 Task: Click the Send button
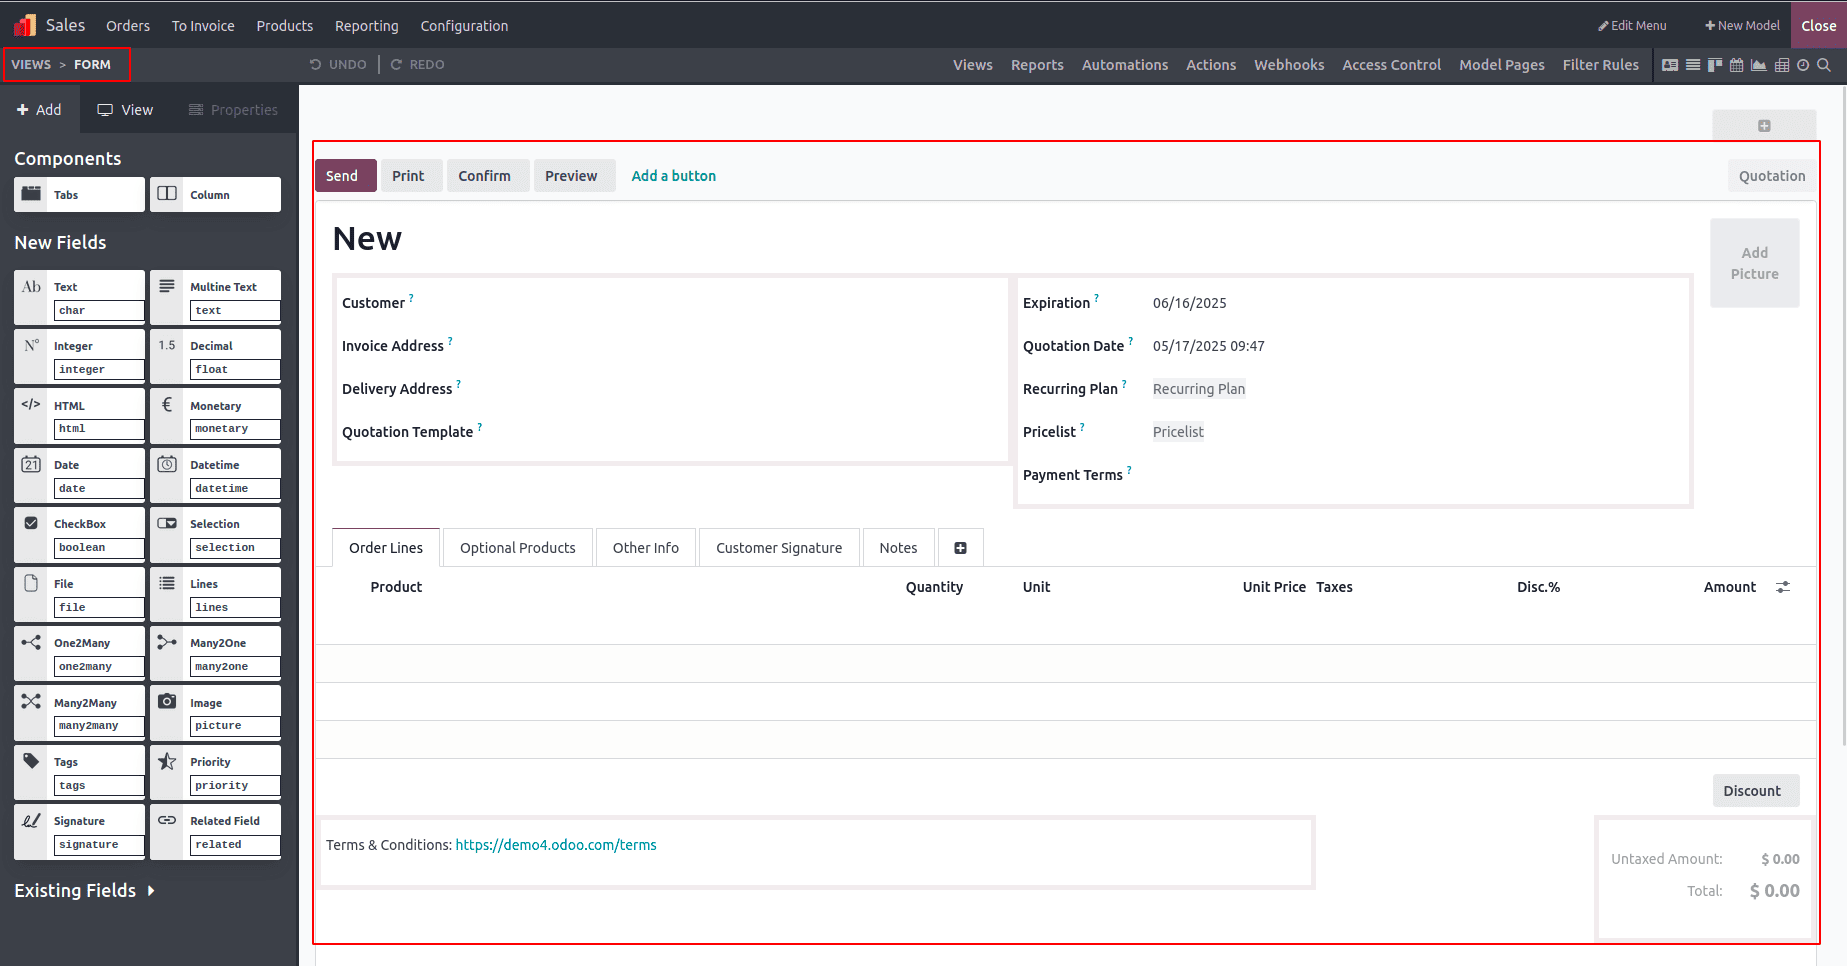coord(346,176)
